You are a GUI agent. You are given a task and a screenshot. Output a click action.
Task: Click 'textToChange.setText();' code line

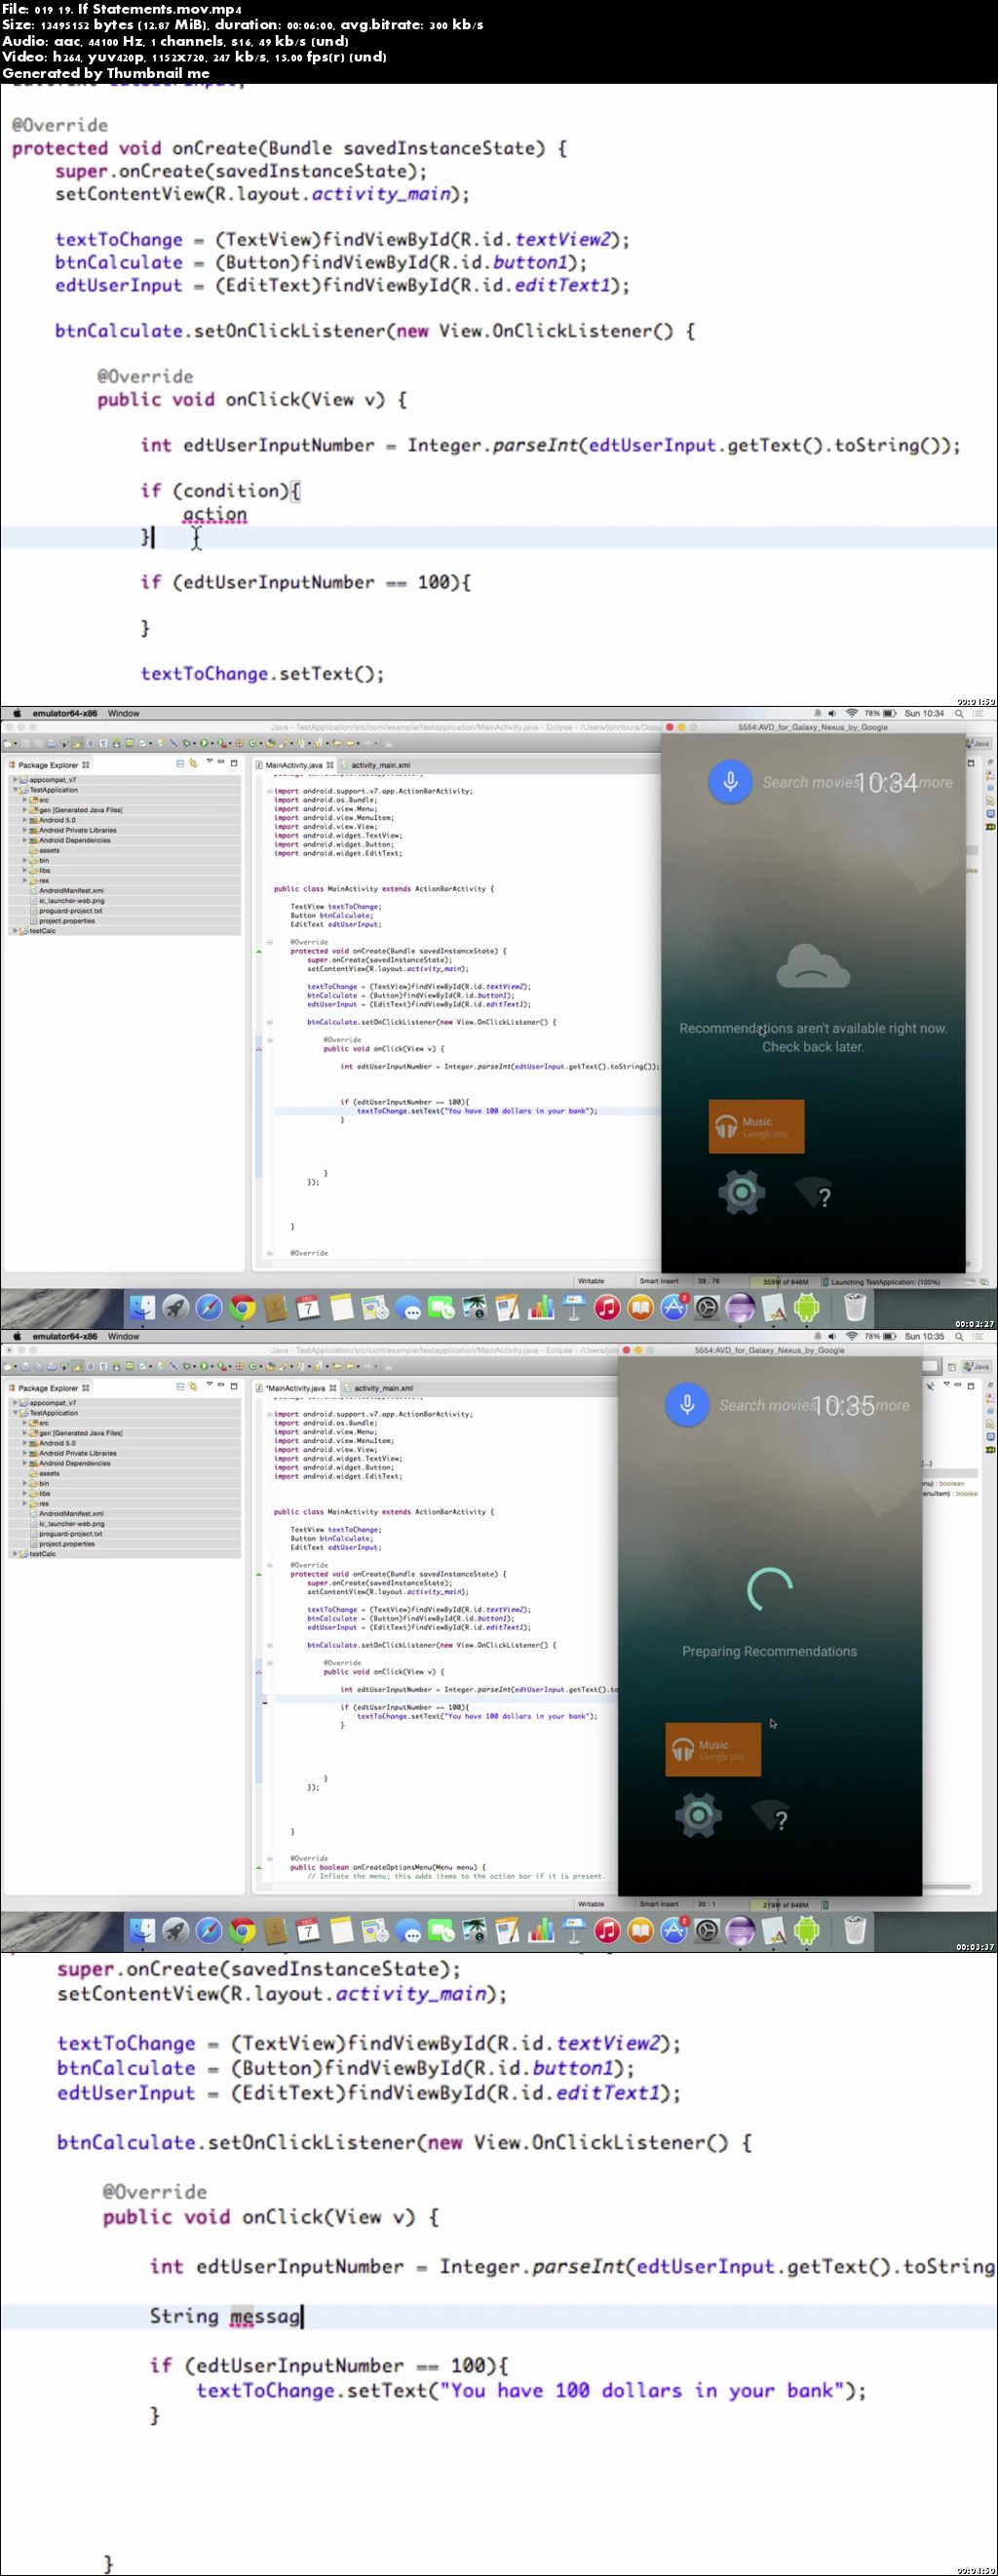point(262,673)
